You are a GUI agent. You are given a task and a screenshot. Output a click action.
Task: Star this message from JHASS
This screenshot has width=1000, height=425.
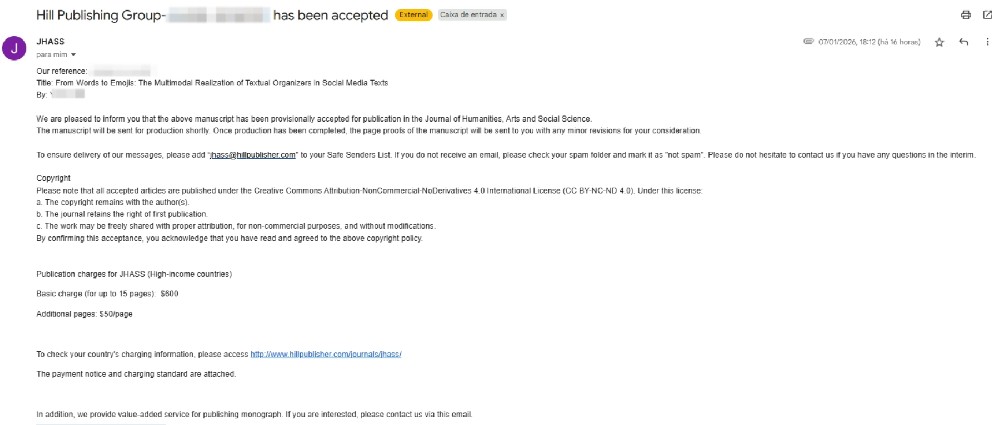[939, 42]
